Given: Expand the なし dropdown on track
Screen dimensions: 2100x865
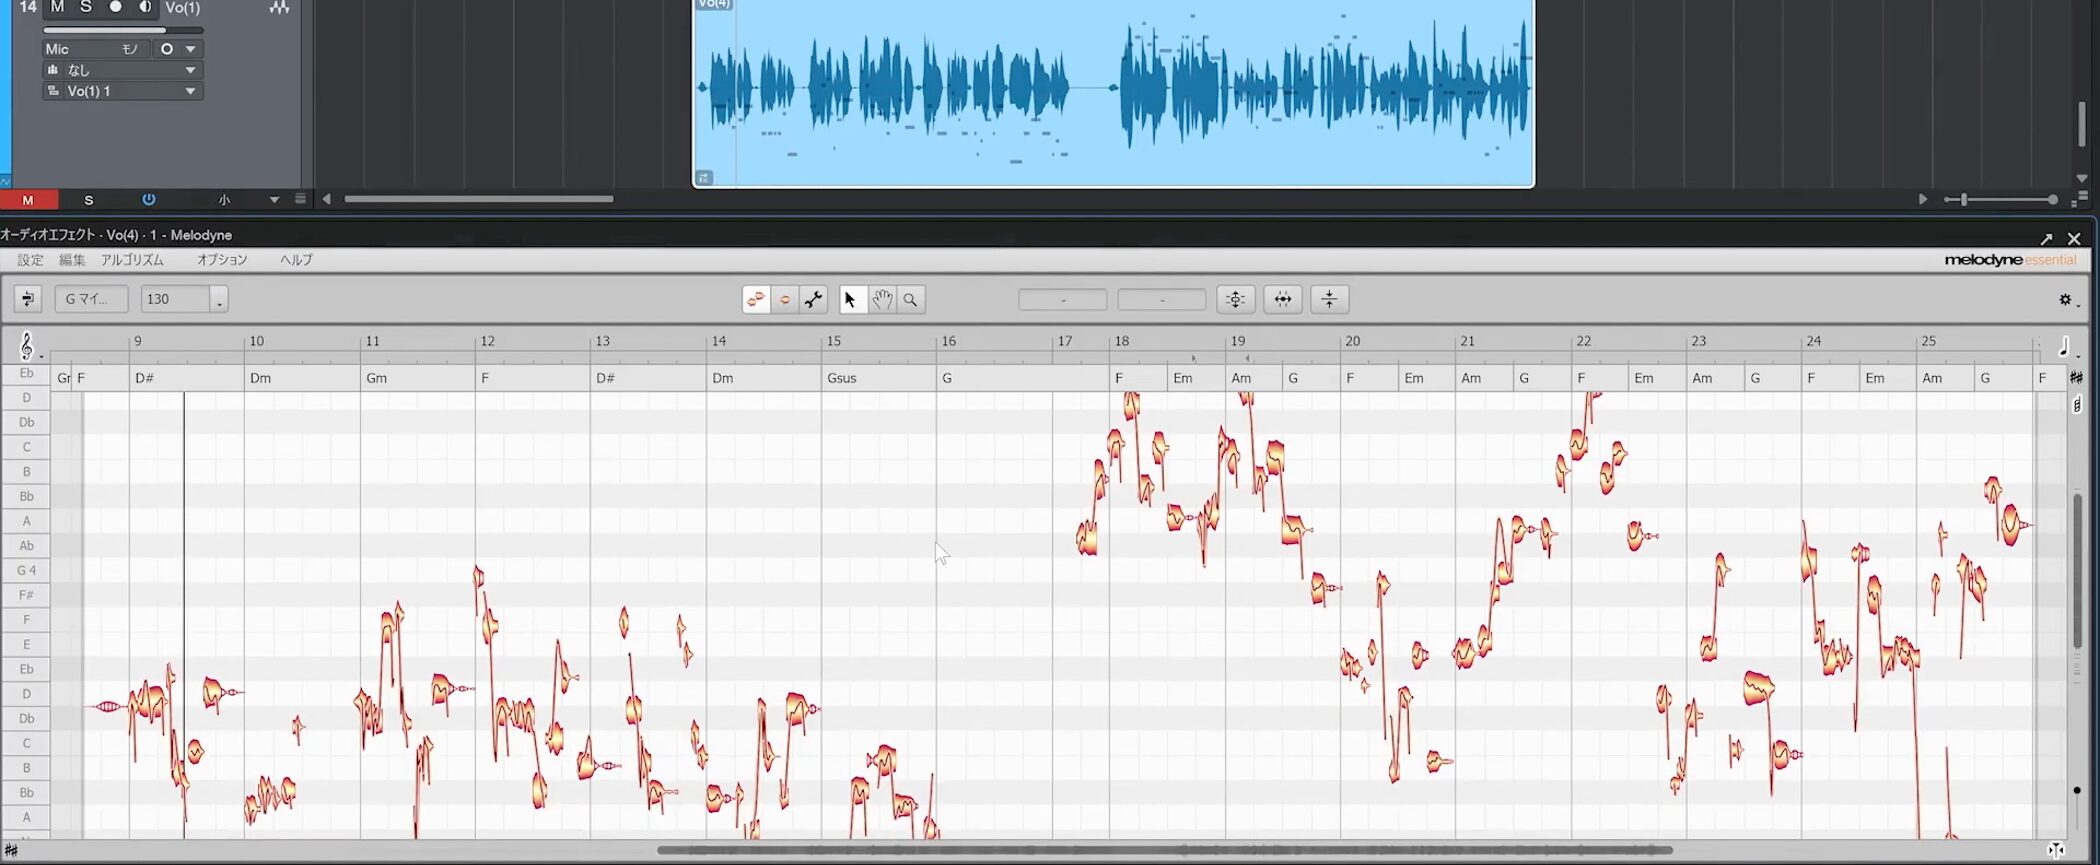Looking at the screenshot, I should pos(190,70).
